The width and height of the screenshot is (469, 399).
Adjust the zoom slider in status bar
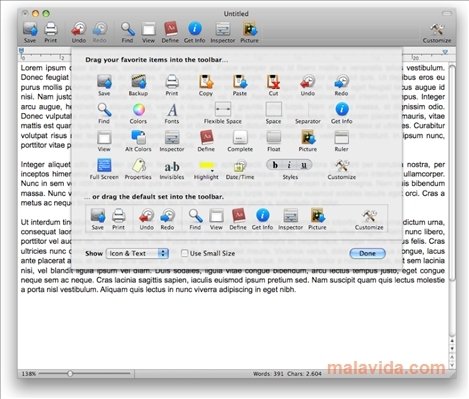coord(70,374)
